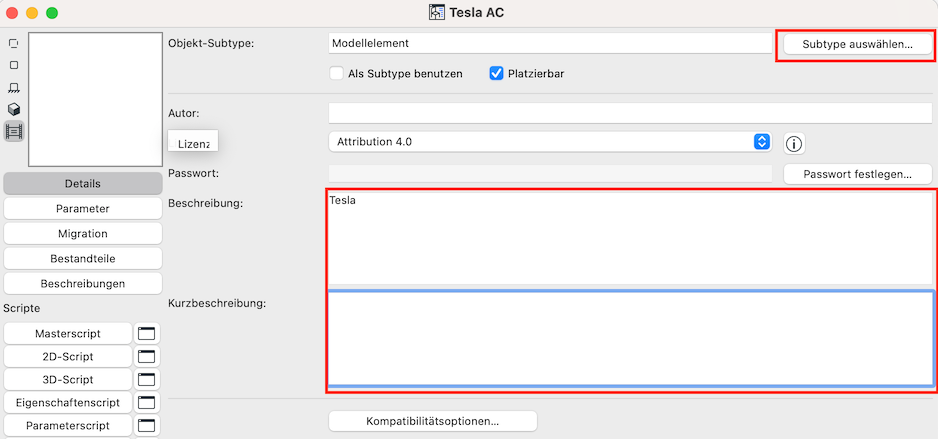
Task: Switch to the Parameter section
Action: tap(83, 209)
